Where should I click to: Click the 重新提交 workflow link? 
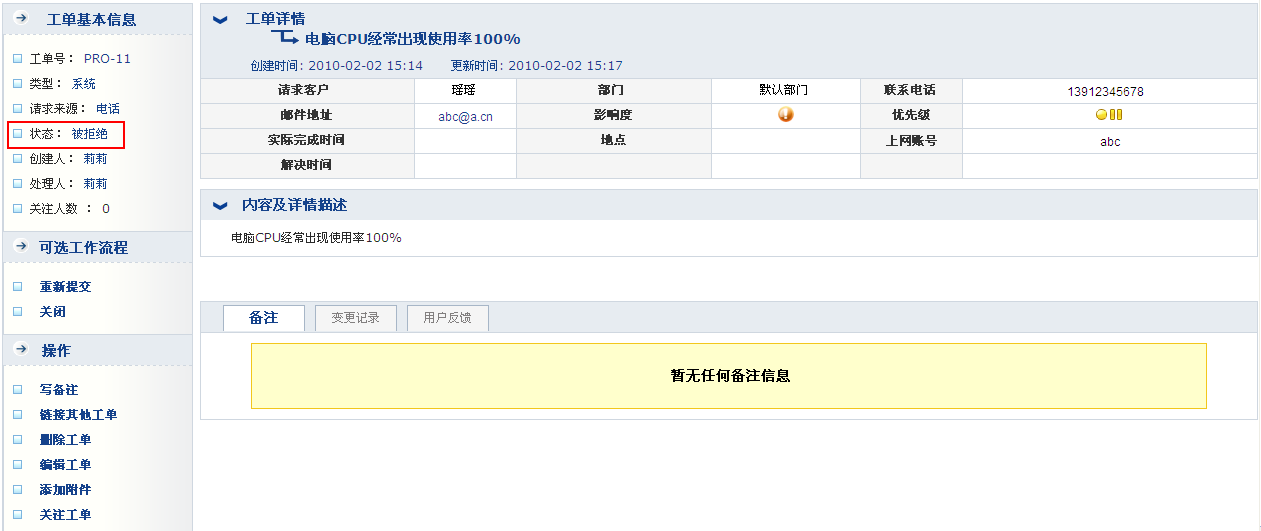coord(65,286)
